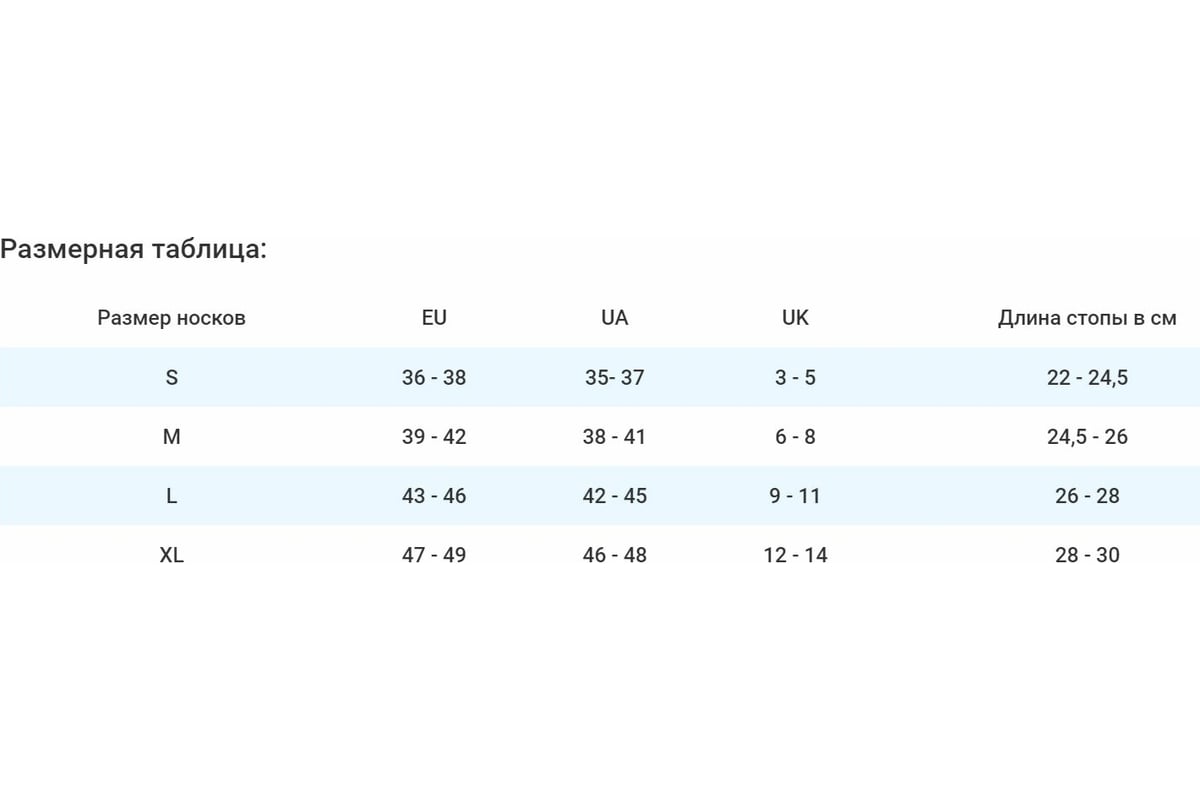1200x800 pixels.
Task: Click the S size row label
Action: (x=171, y=377)
